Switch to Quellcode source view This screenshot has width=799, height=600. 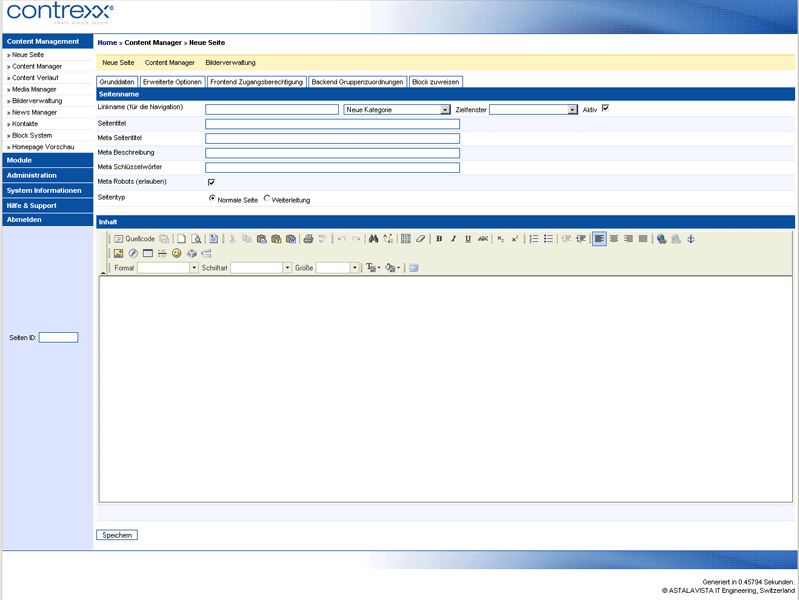click(x=134, y=239)
